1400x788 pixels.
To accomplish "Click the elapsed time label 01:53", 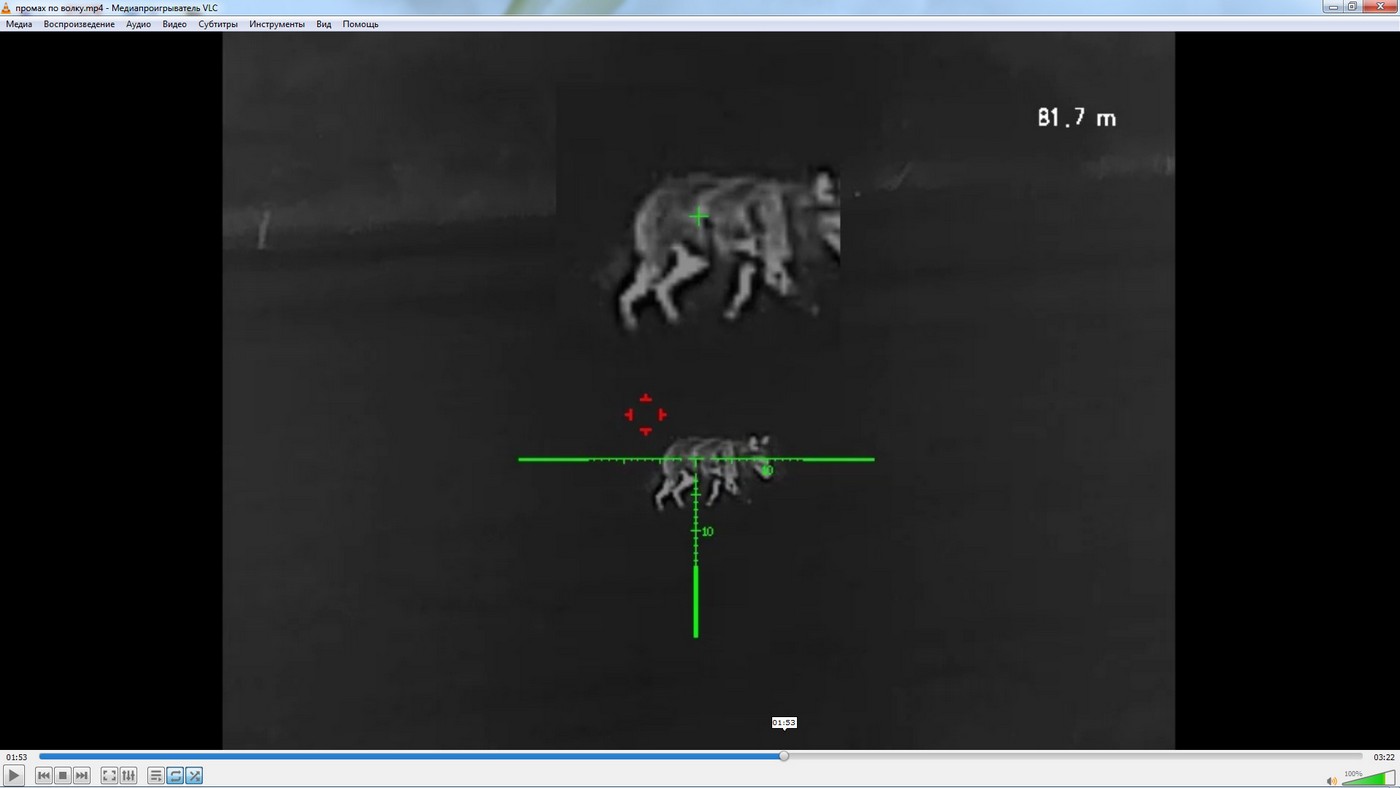I will (x=17, y=757).
